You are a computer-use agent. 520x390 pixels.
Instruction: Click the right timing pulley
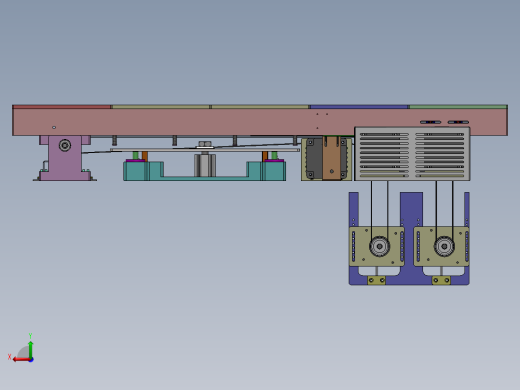(444, 246)
